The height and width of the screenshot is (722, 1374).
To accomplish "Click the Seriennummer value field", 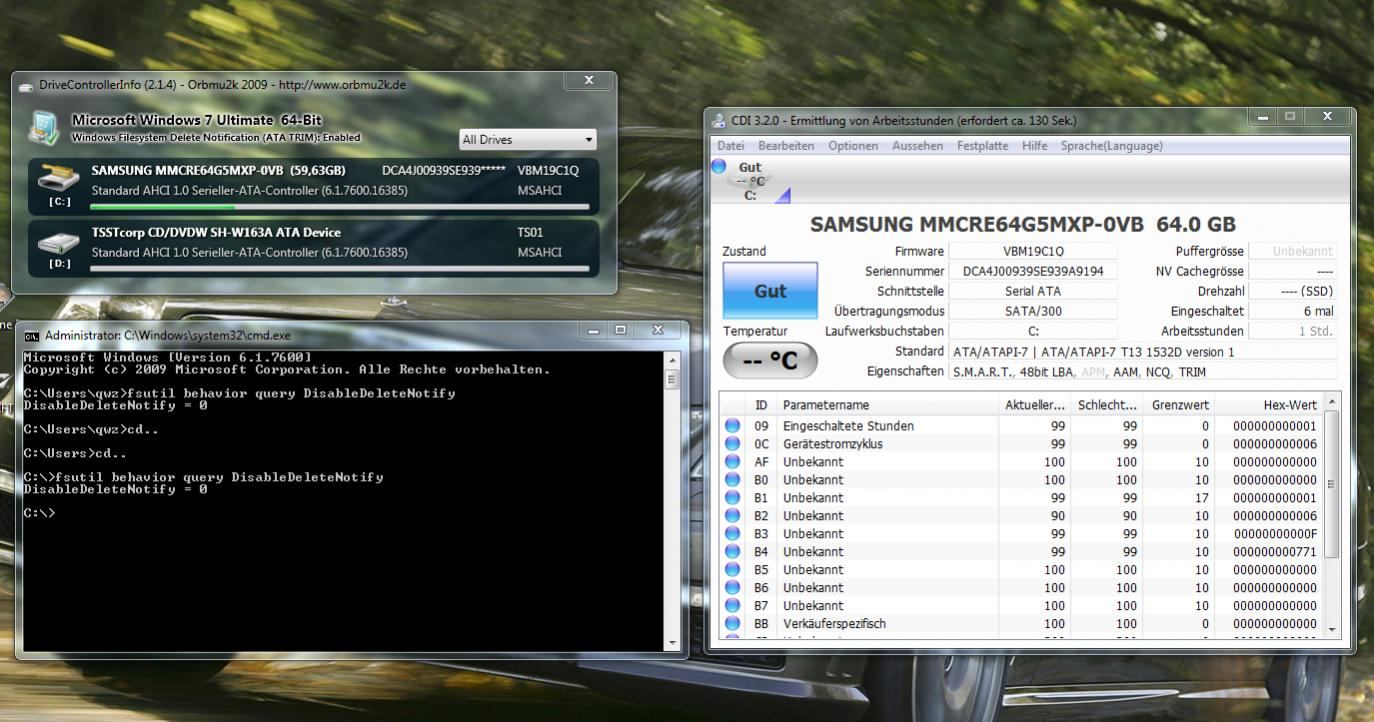I will (x=1033, y=271).
